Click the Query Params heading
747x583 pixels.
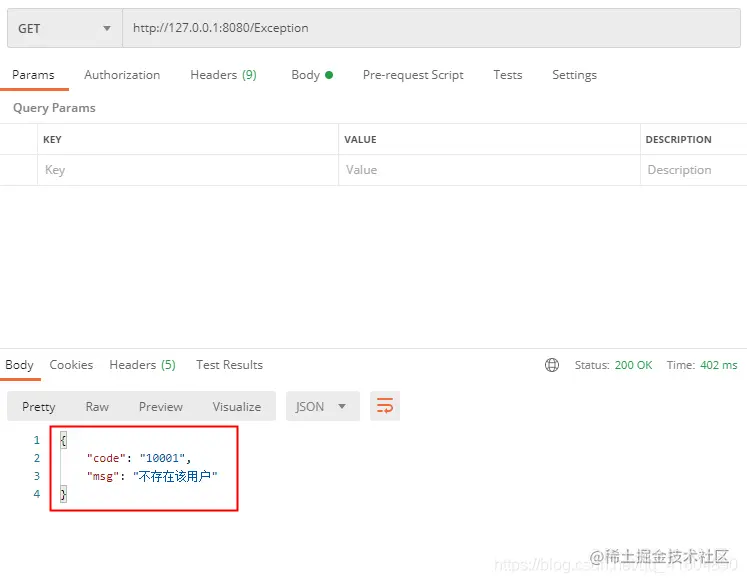54,108
